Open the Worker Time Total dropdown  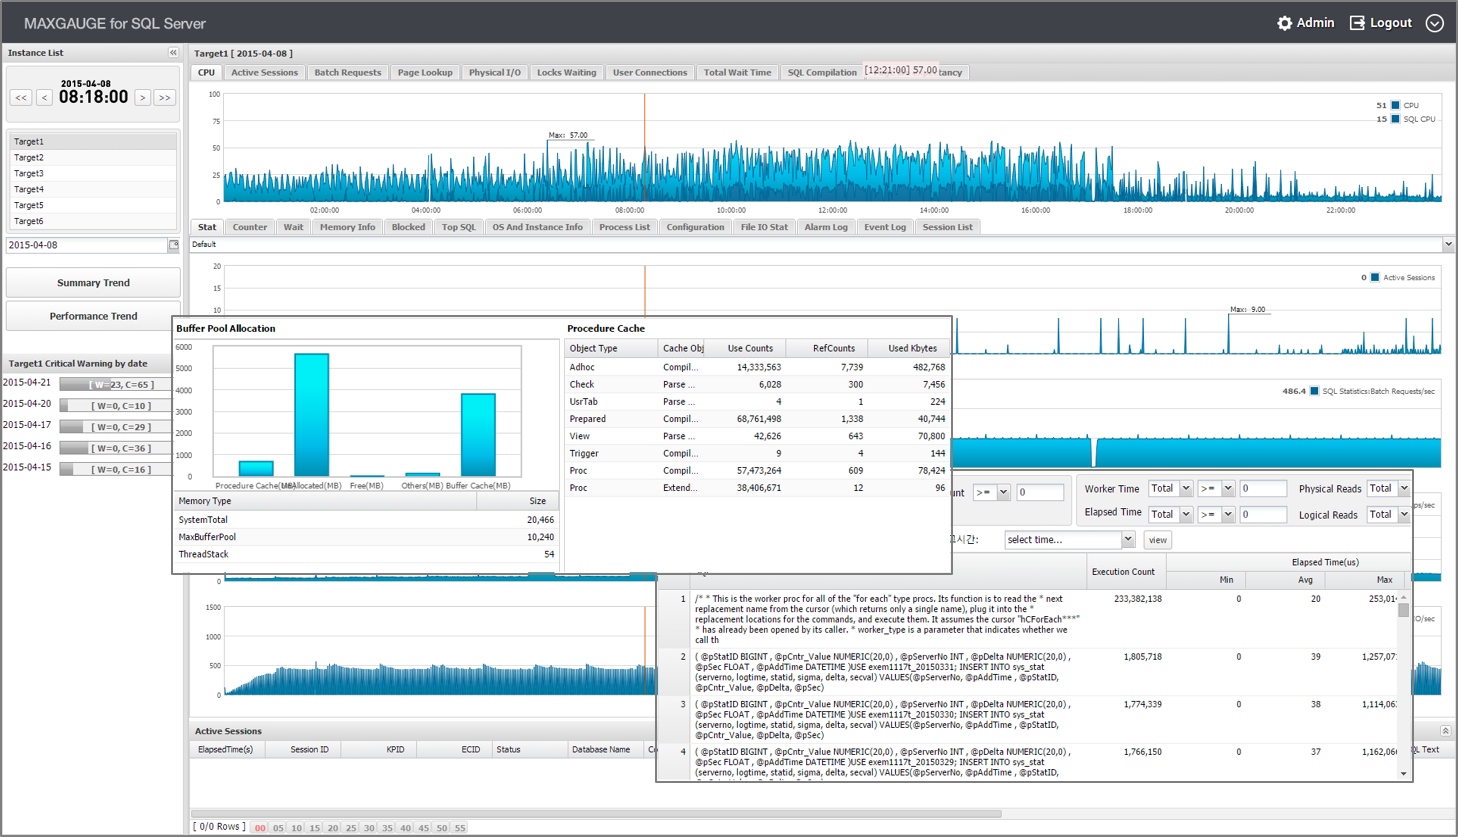[1170, 489]
